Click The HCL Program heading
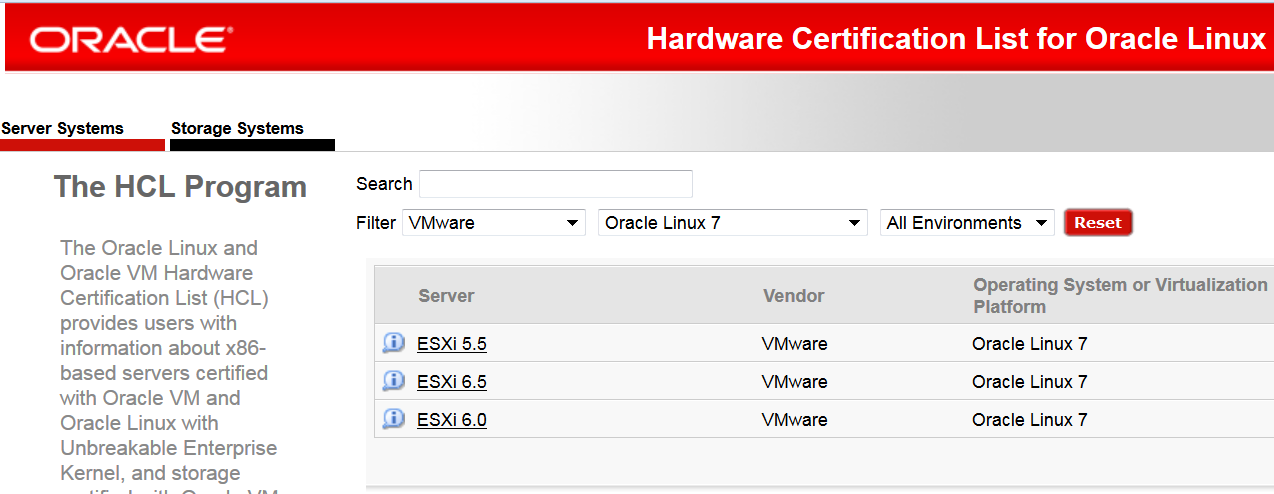1274x494 pixels. 180,187
